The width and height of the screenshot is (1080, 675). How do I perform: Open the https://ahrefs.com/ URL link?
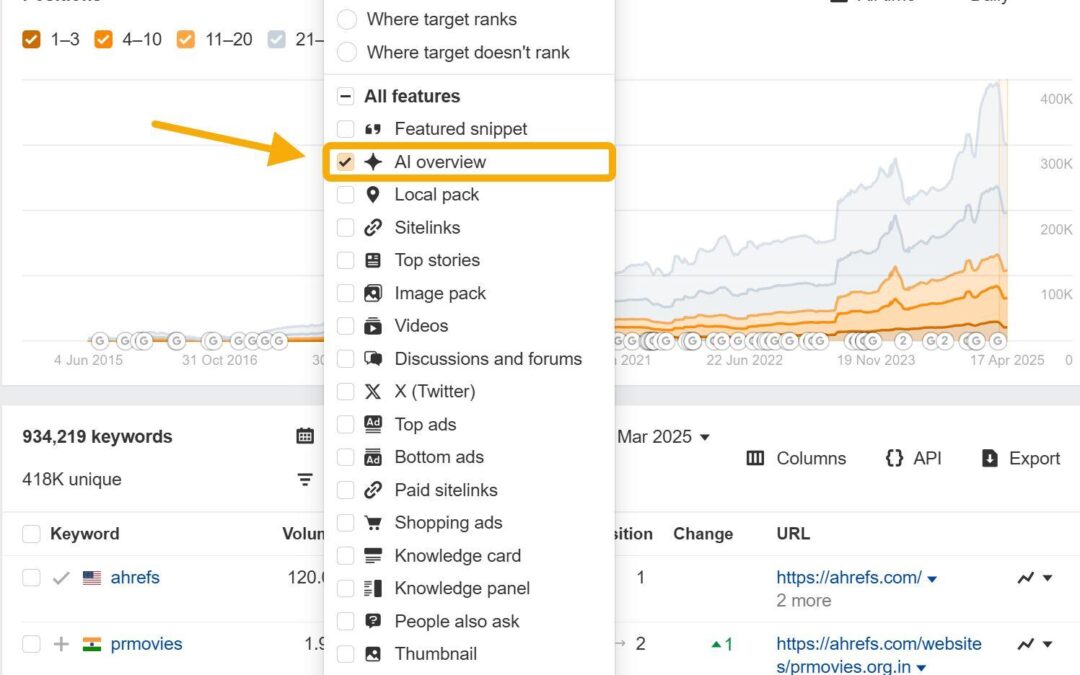[849, 577]
